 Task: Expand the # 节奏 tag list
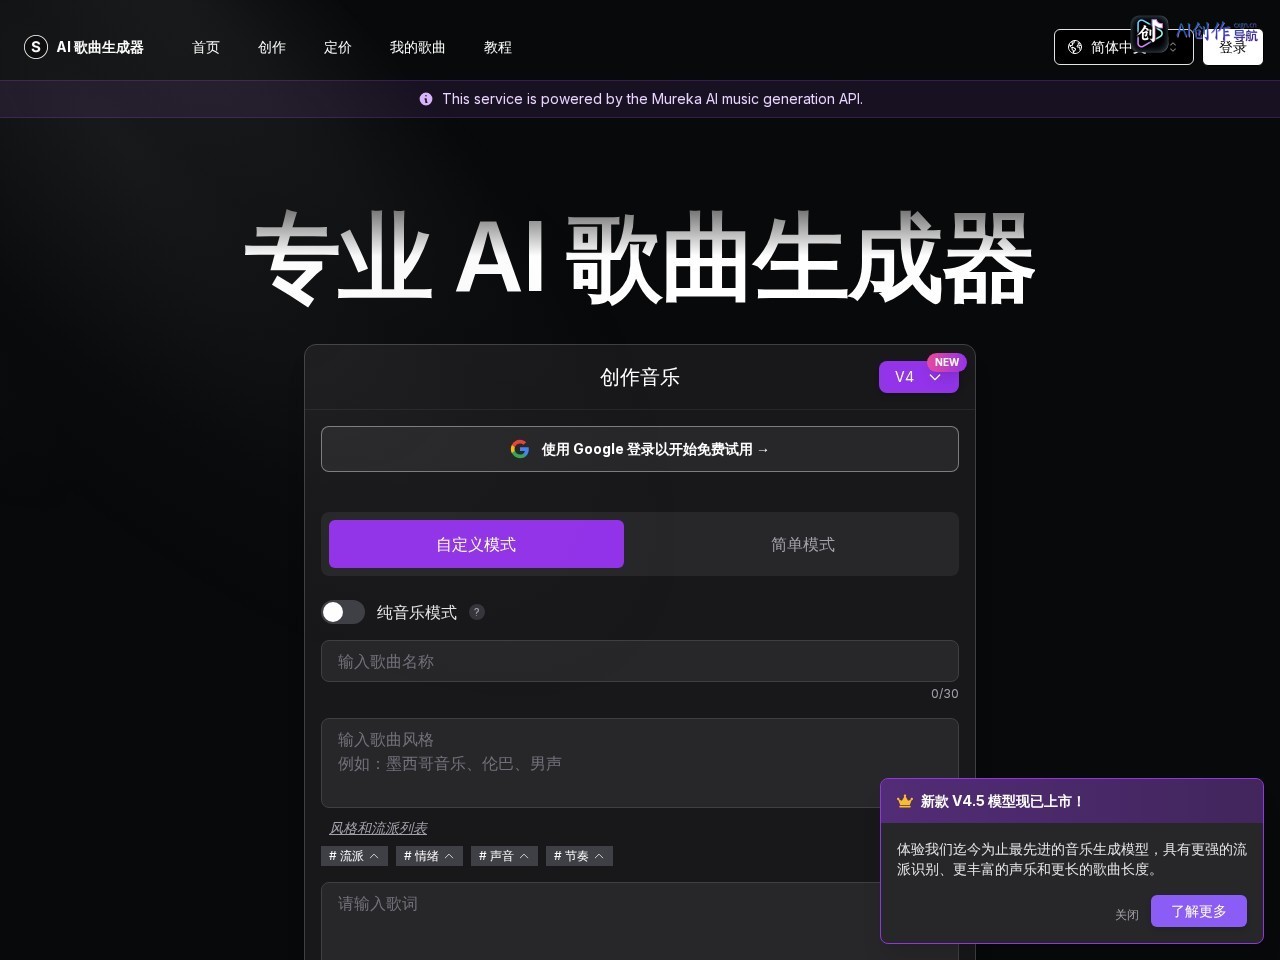pyautogui.click(x=579, y=856)
